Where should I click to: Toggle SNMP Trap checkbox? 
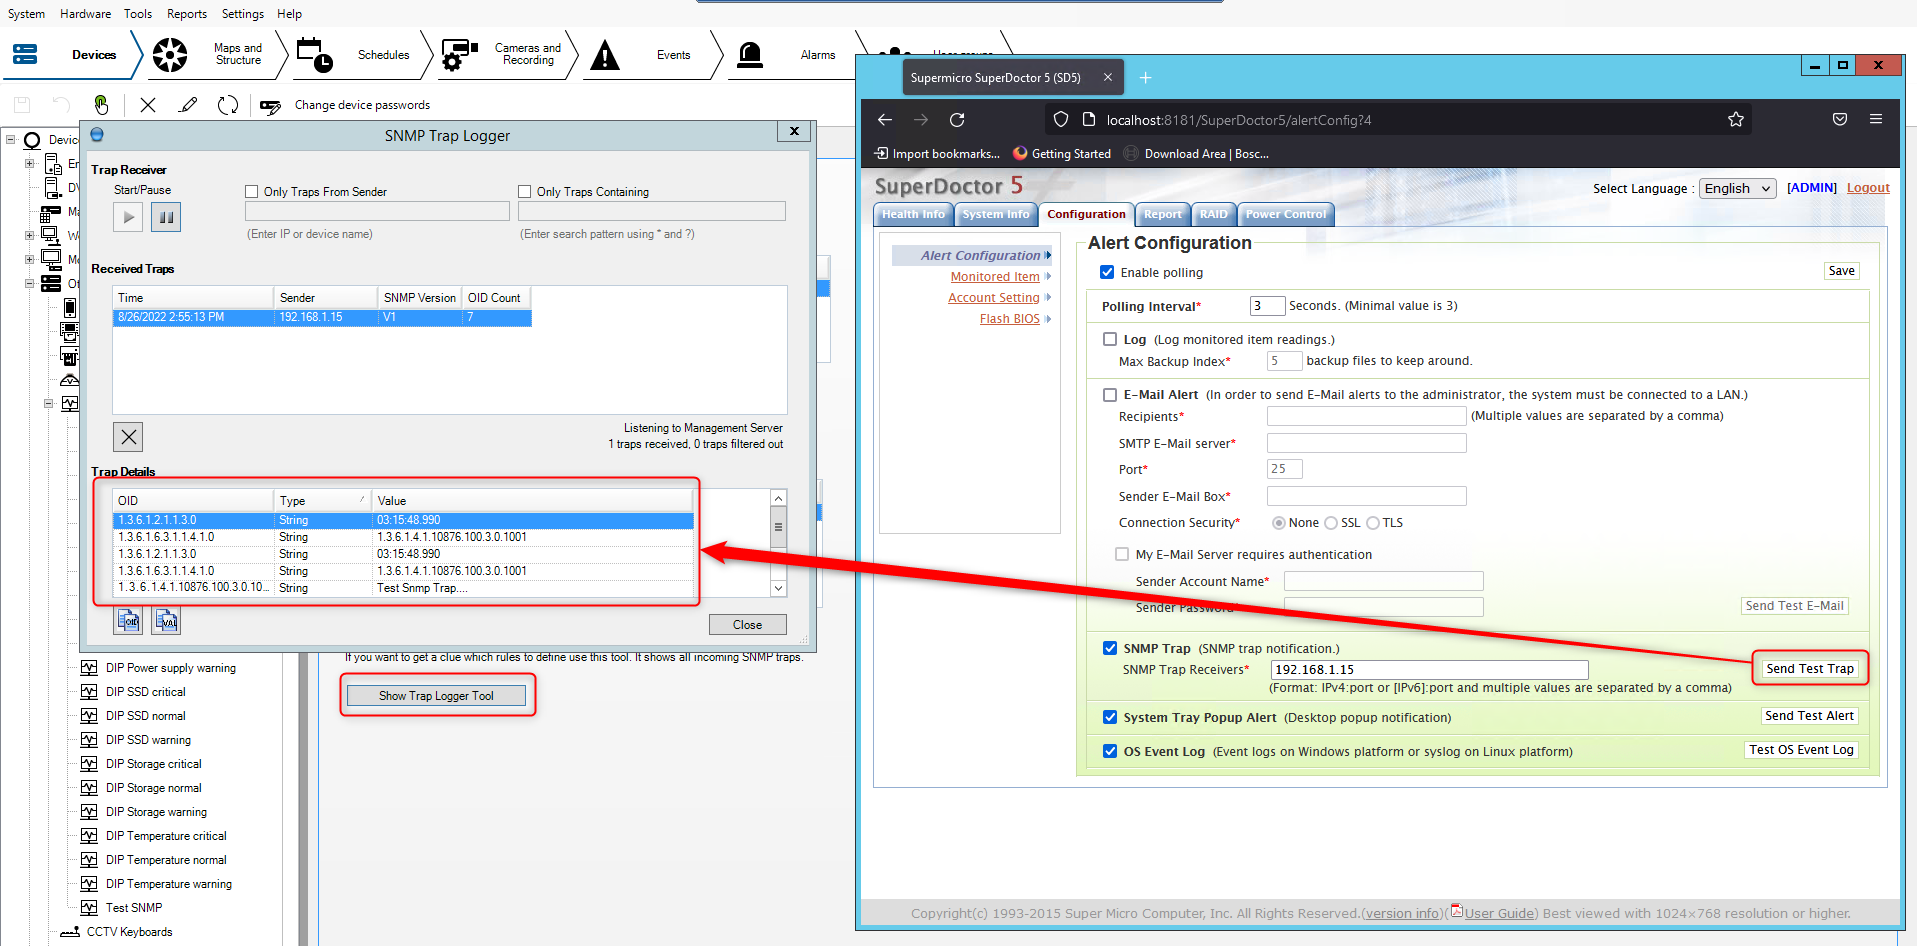[x=1110, y=648]
